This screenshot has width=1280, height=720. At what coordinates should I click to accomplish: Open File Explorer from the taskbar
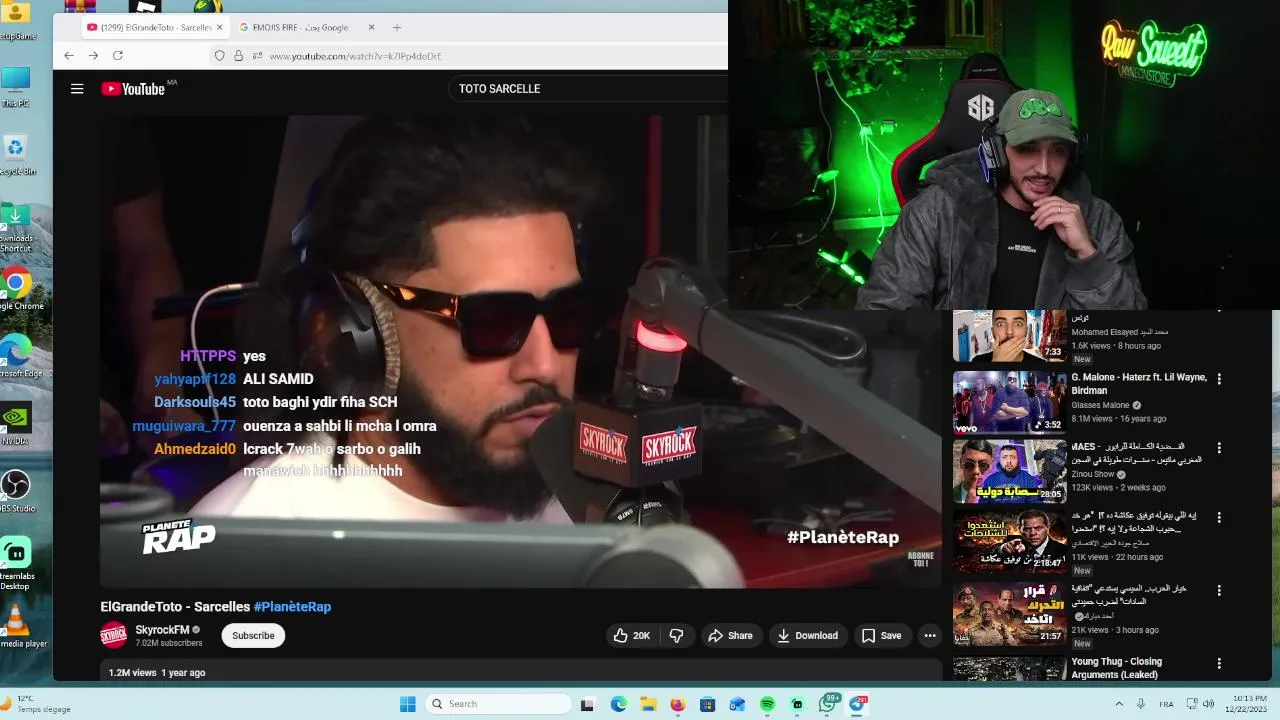(x=647, y=704)
